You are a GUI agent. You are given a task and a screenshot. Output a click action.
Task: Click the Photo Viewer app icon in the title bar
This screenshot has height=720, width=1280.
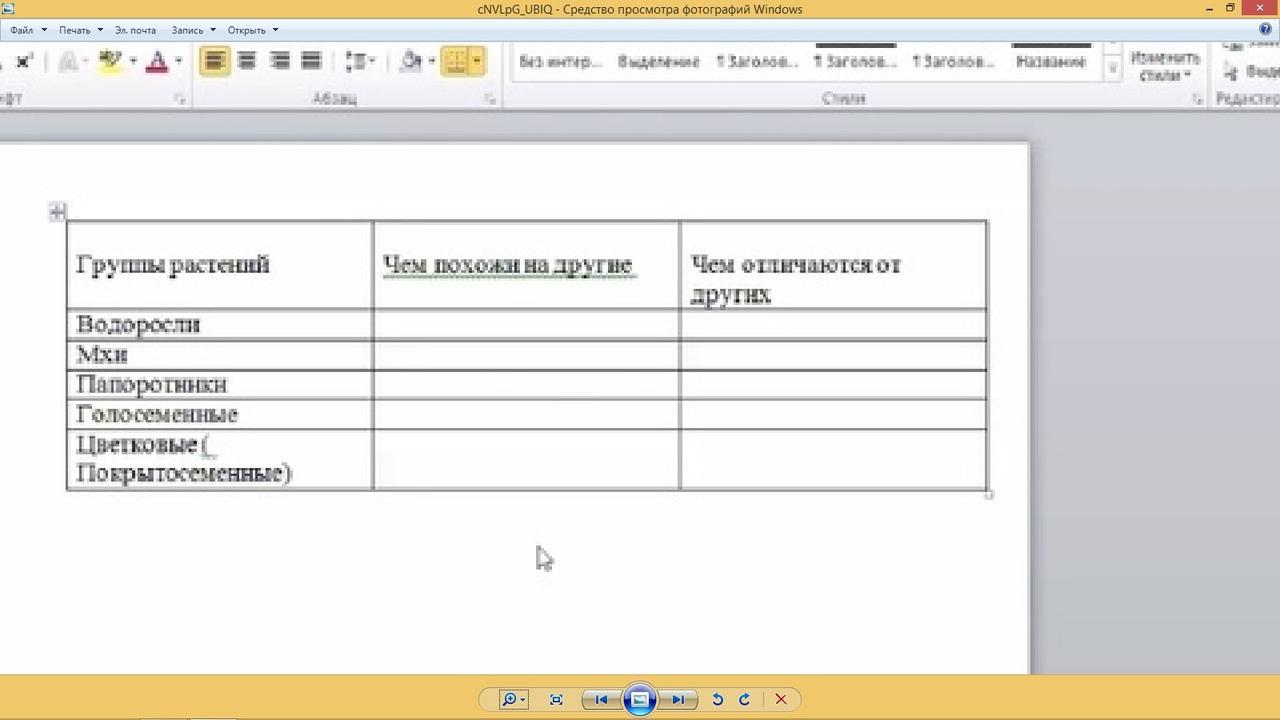8,9
